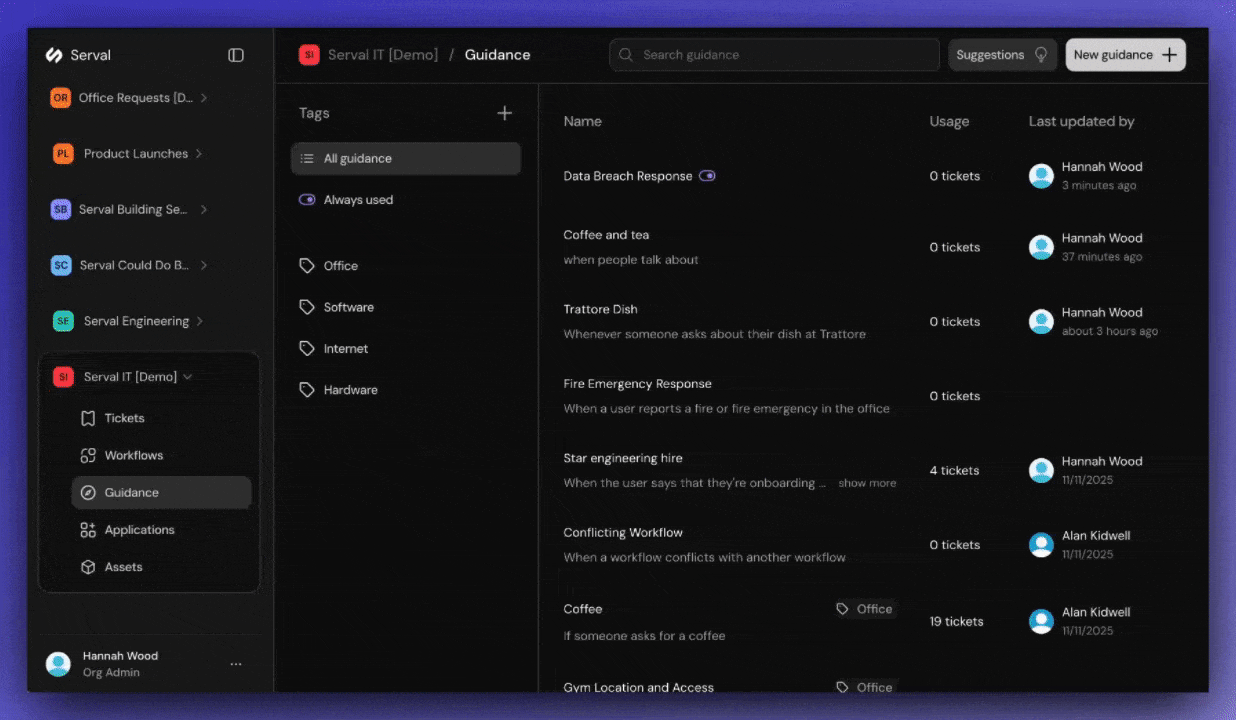
Task: Open the Coffee and tea guidance
Action: click(x=606, y=235)
